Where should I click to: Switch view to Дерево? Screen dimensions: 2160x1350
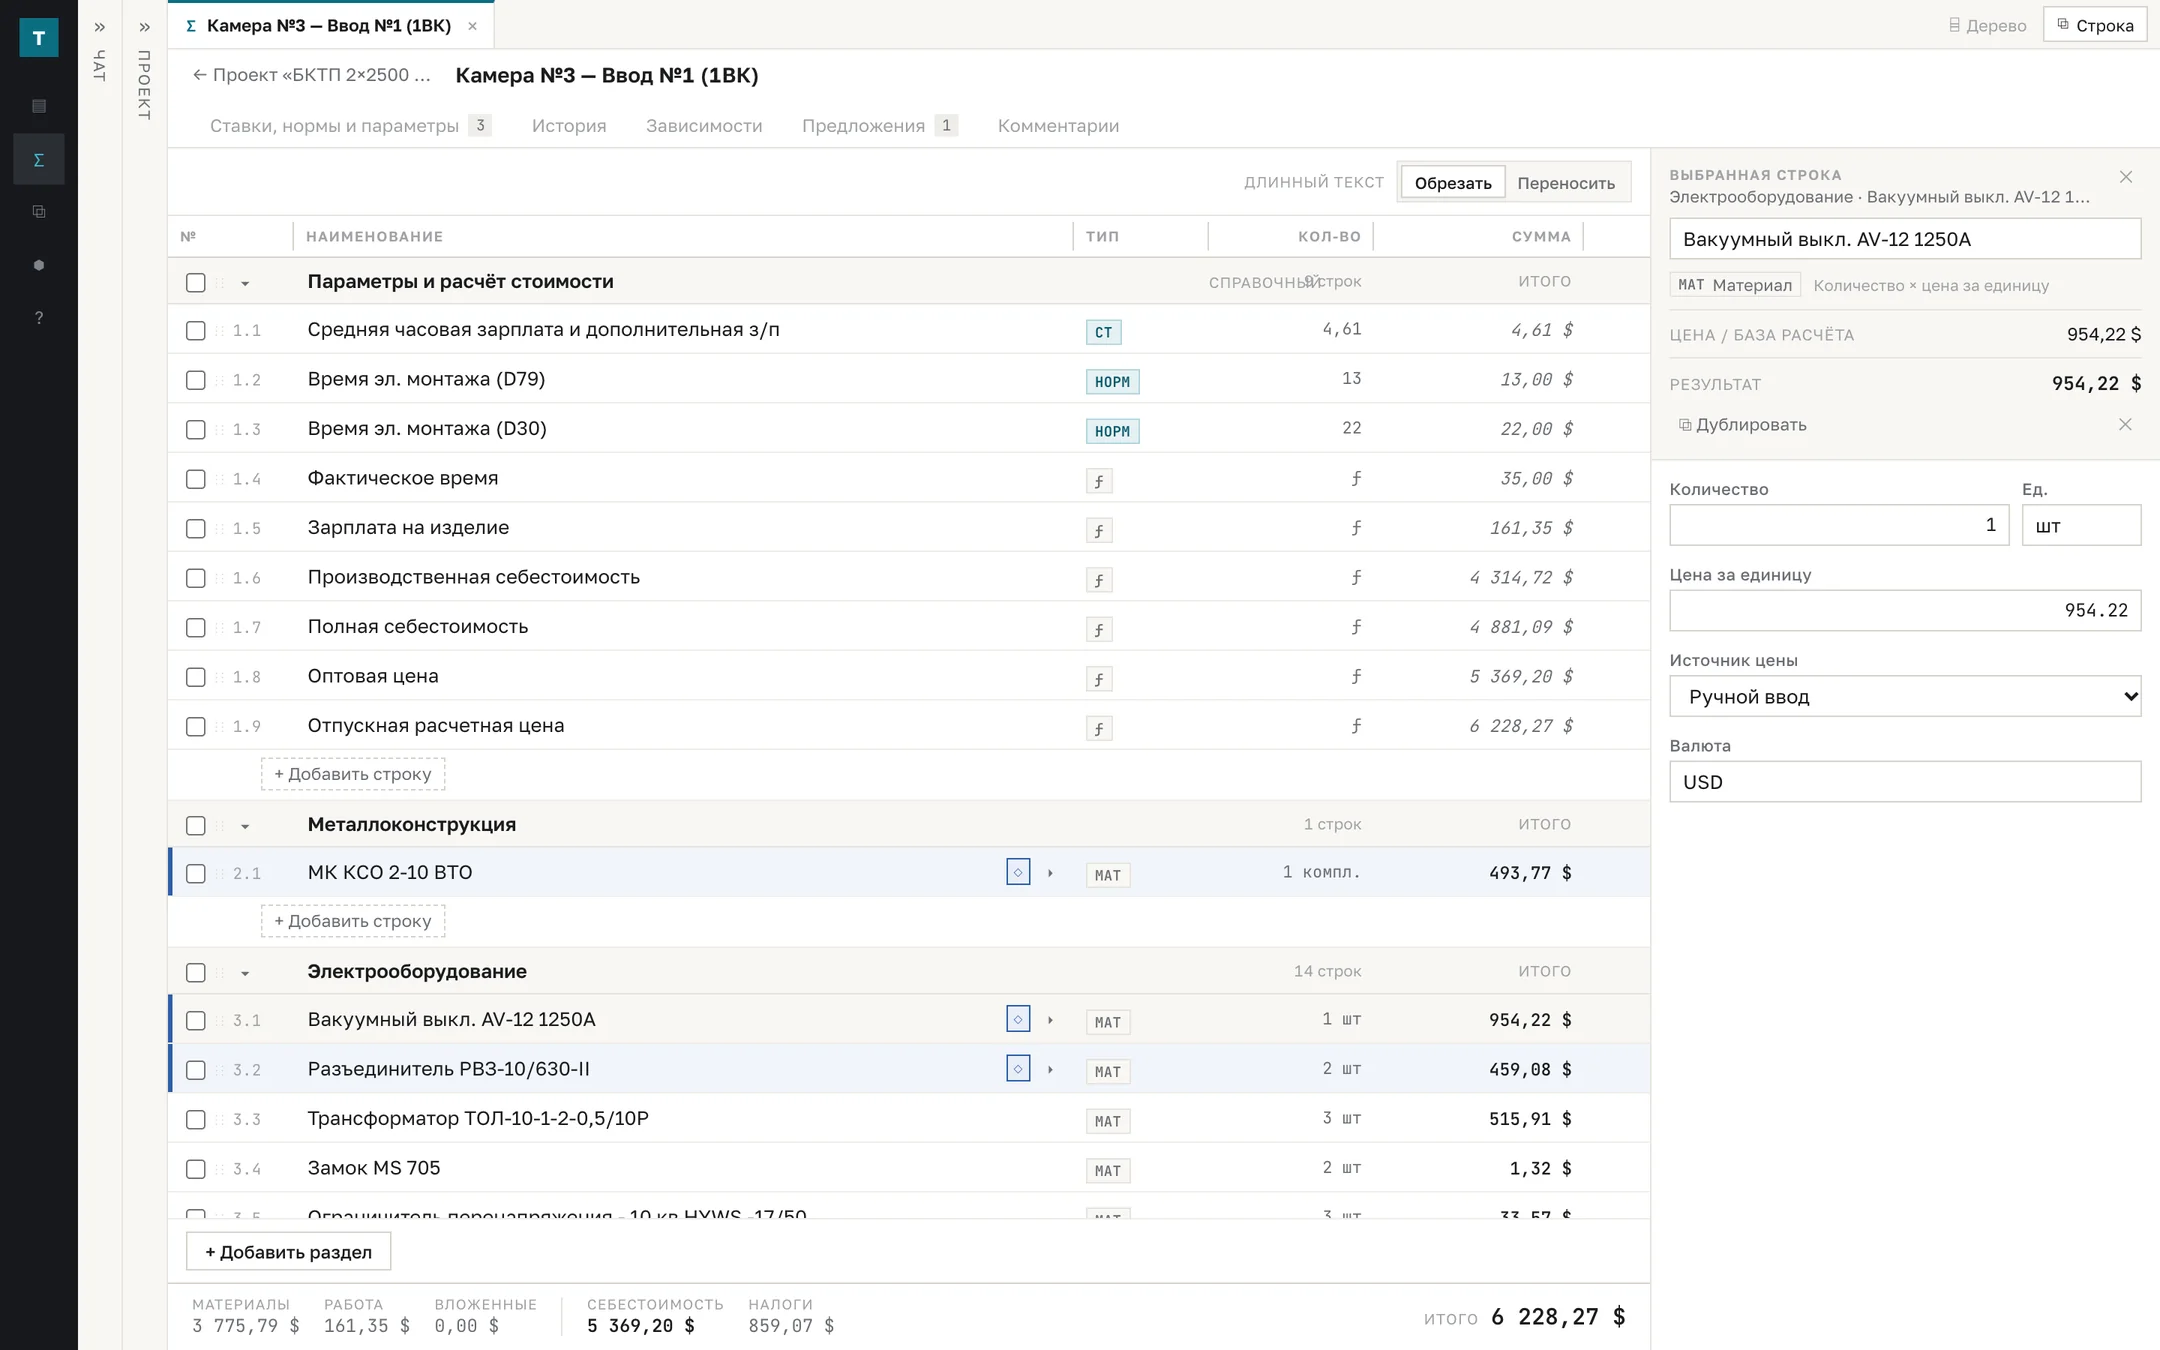1987,25
